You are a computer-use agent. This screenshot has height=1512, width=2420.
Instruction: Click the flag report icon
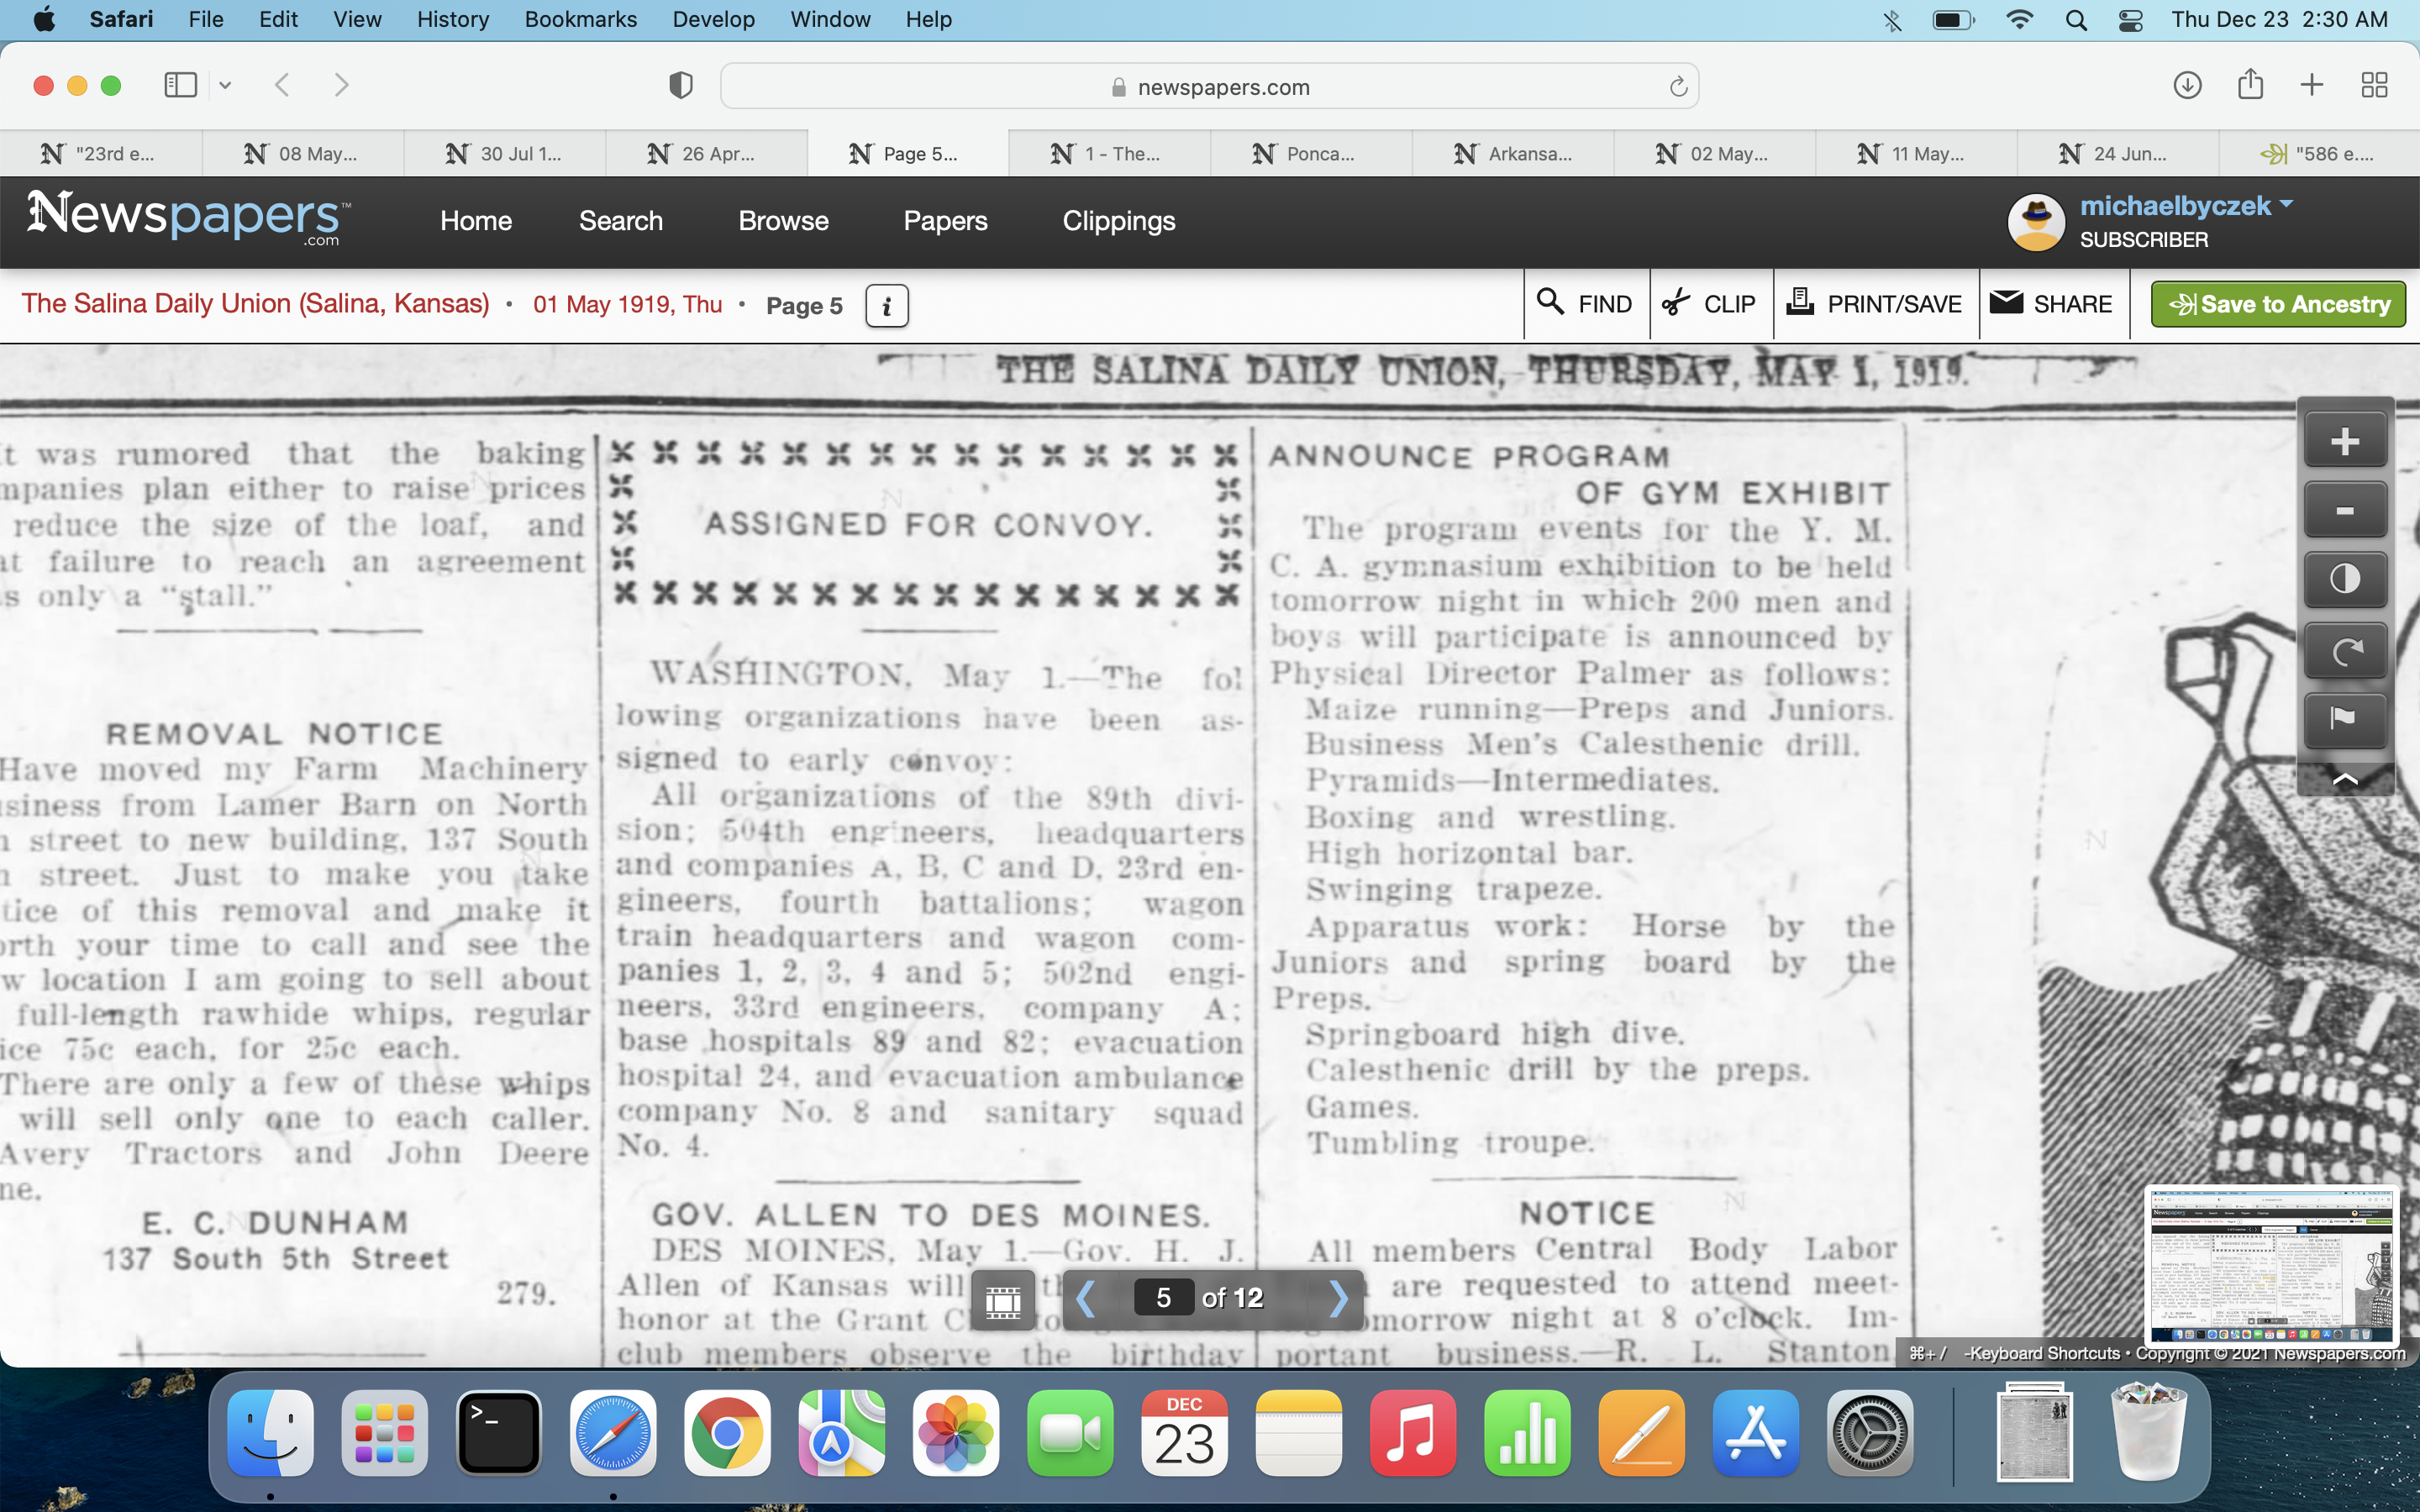click(2344, 719)
